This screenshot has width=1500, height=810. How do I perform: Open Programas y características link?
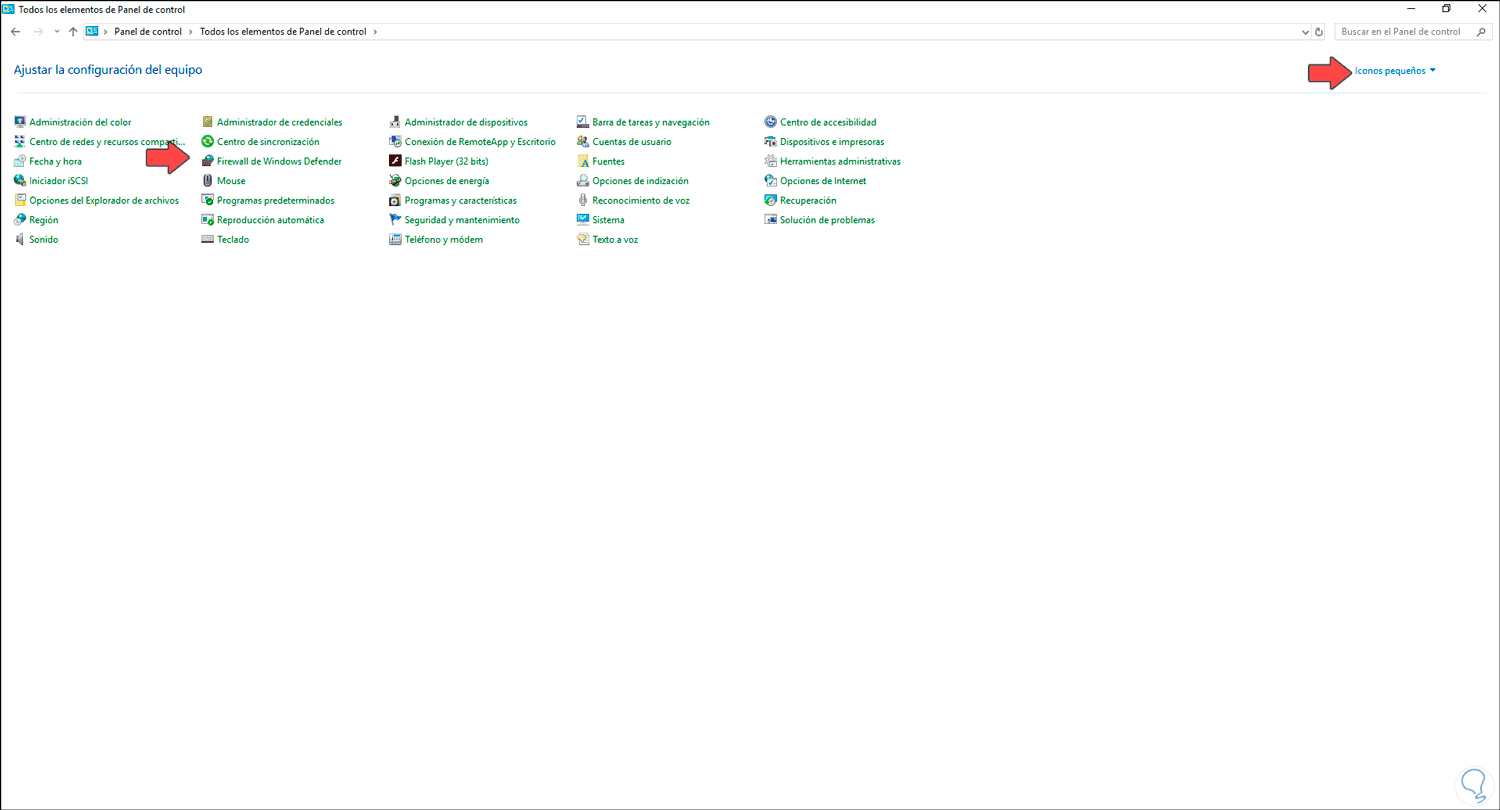(x=461, y=200)
